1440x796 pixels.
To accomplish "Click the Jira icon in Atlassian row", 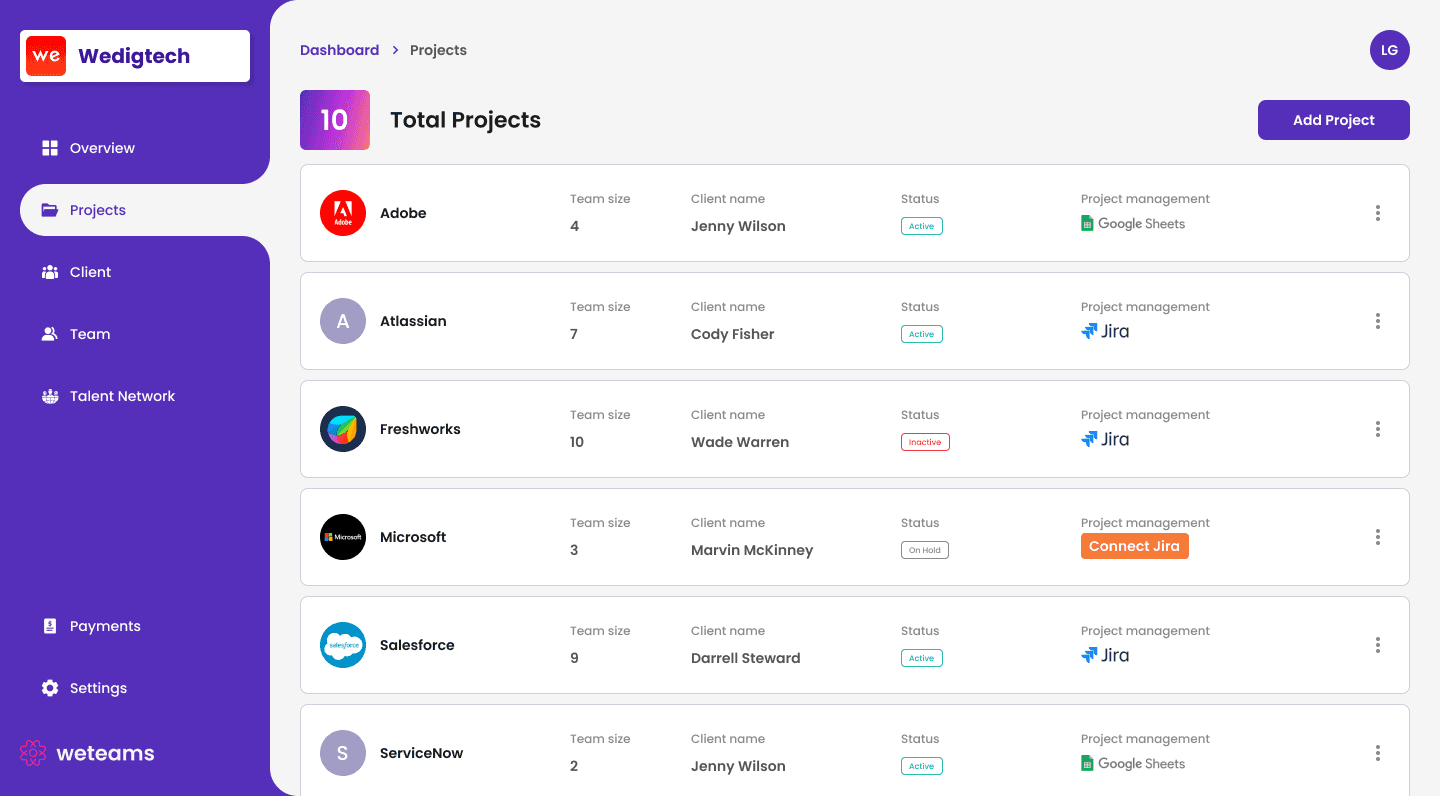I will click(x=1089, y=331).
